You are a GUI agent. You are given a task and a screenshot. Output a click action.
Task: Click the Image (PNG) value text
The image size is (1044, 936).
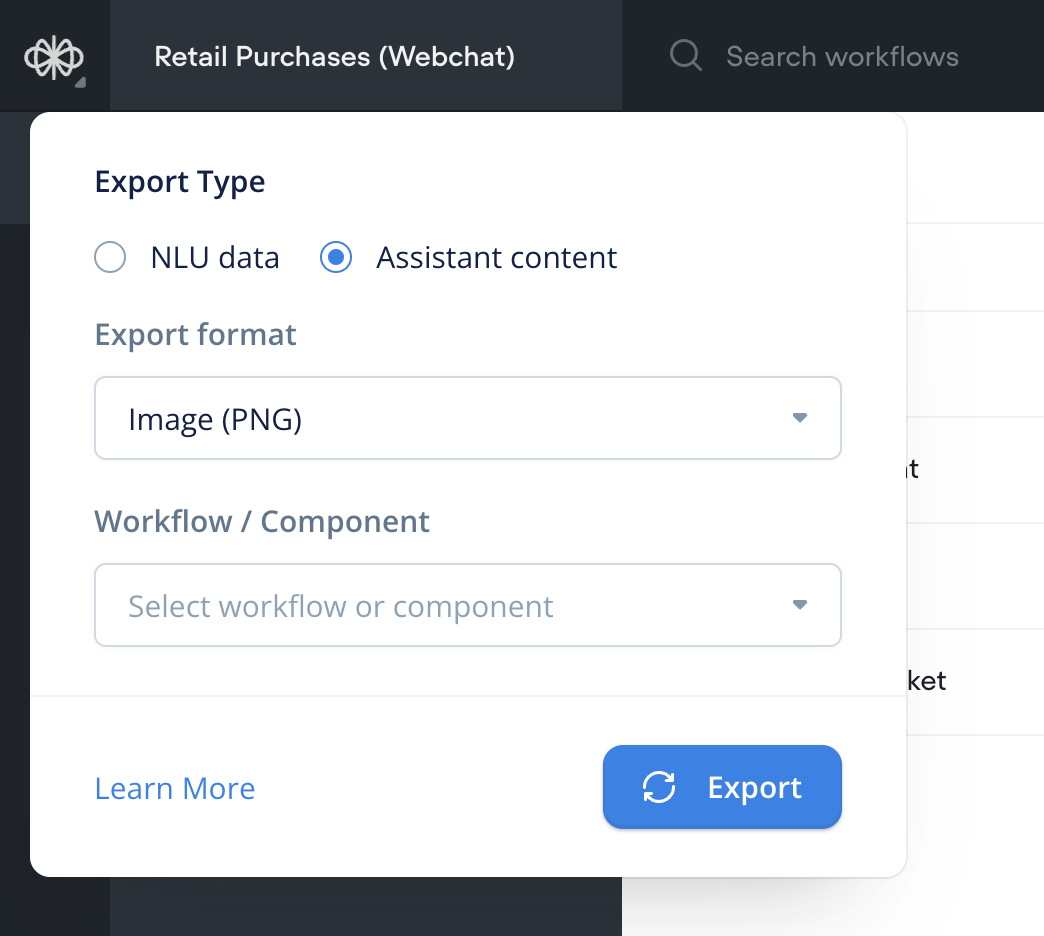(x=214, y=418)
